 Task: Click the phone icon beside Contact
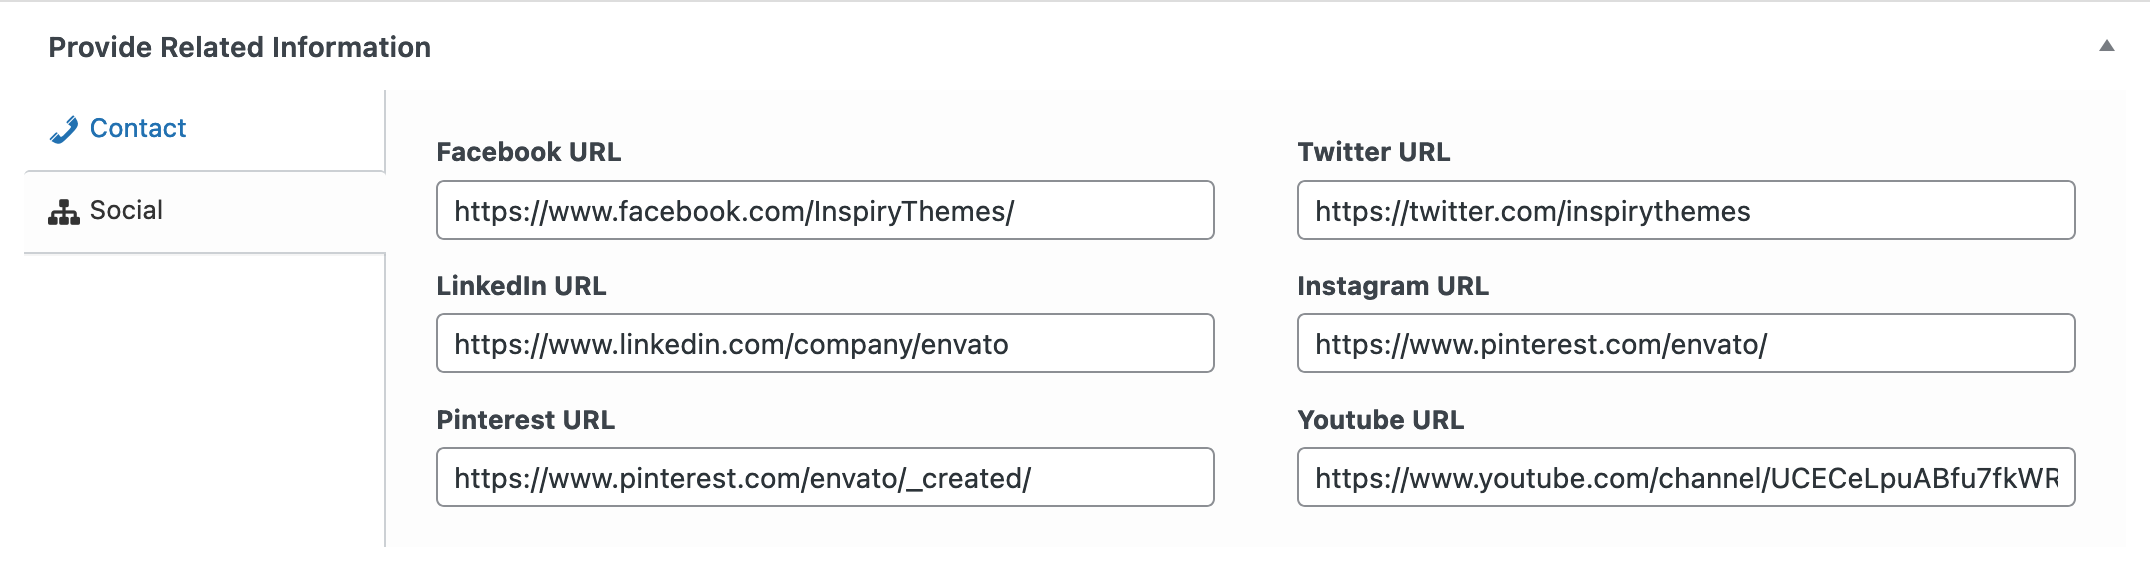64,130
